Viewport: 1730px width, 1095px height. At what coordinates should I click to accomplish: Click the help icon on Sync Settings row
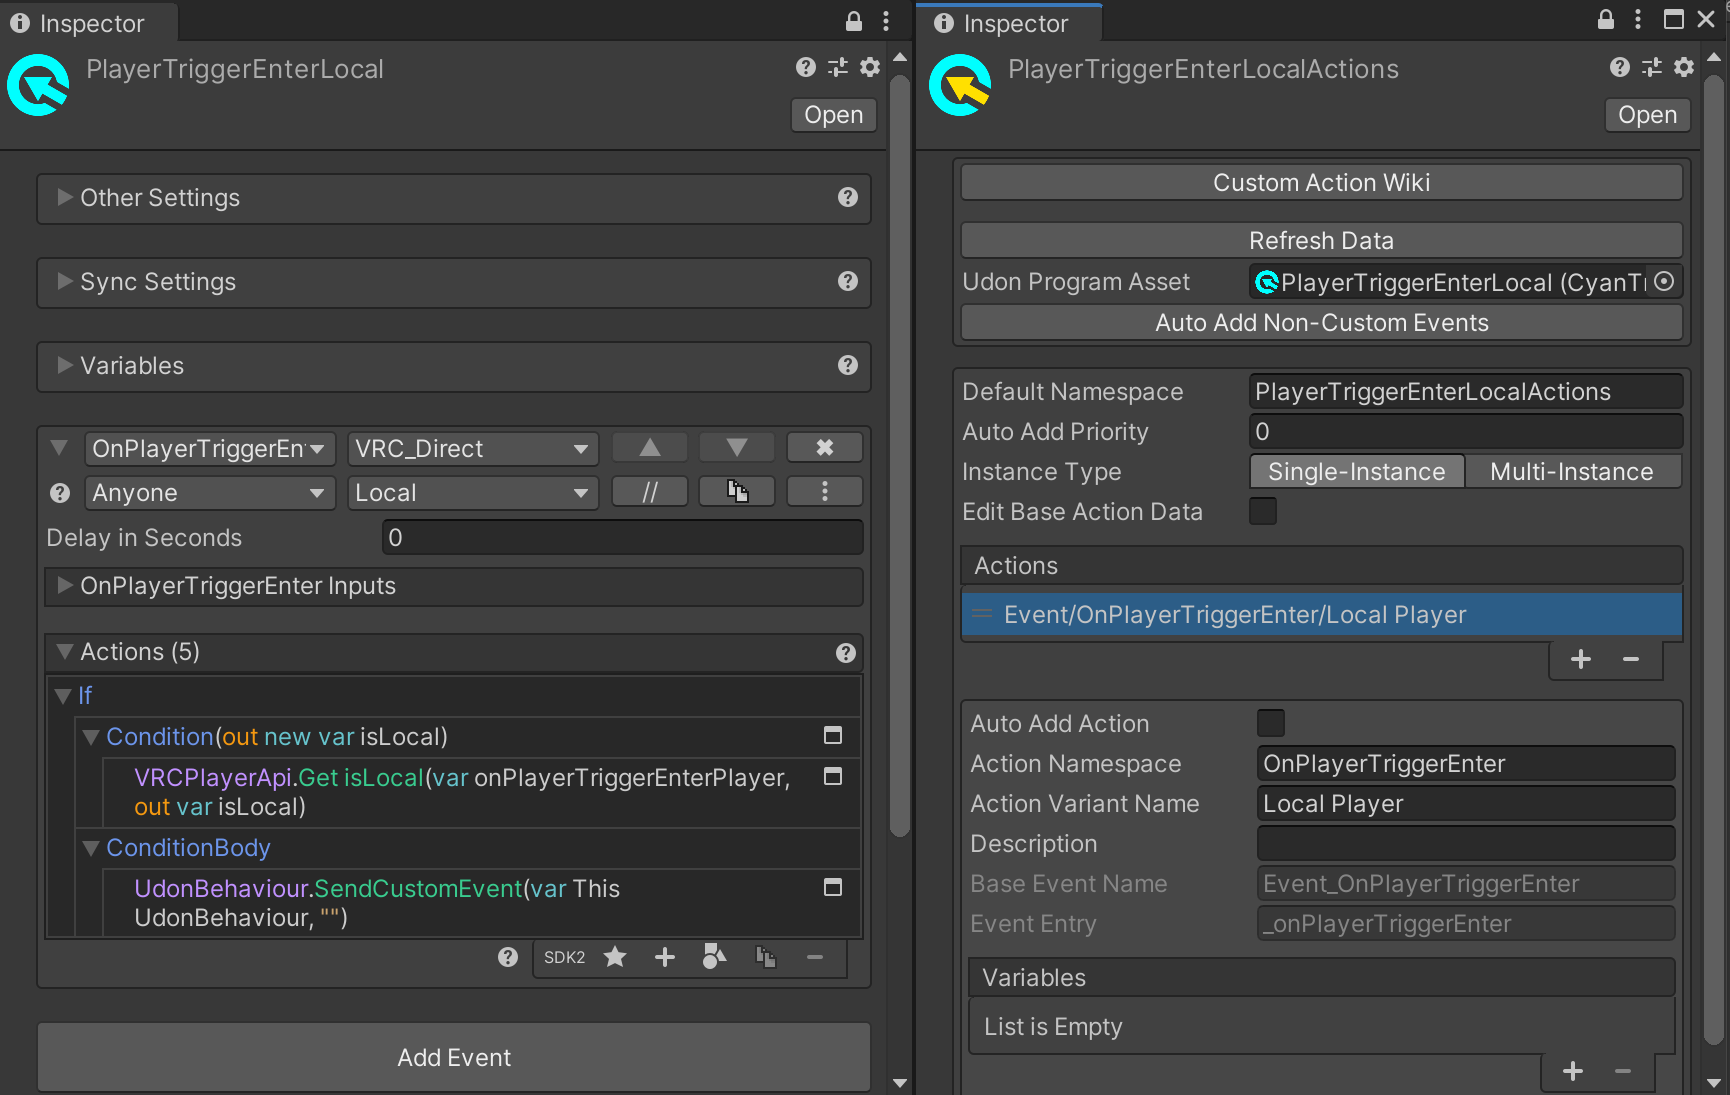tap(848, 281)
